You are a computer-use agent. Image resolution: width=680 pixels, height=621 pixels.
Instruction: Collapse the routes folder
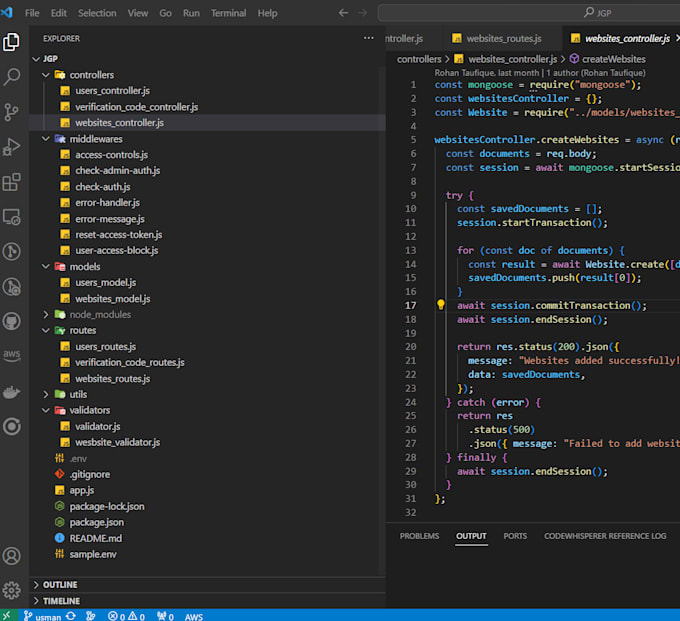[46, 330]
